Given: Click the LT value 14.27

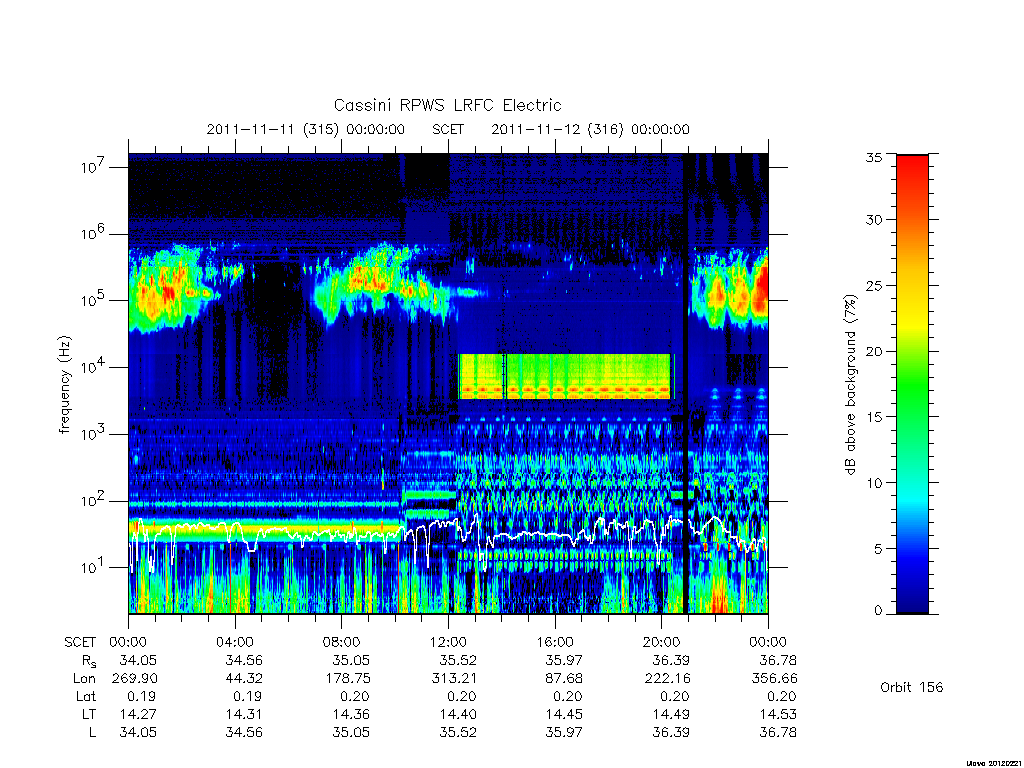Looking at the screenshot, I should (x=138, y=714).
